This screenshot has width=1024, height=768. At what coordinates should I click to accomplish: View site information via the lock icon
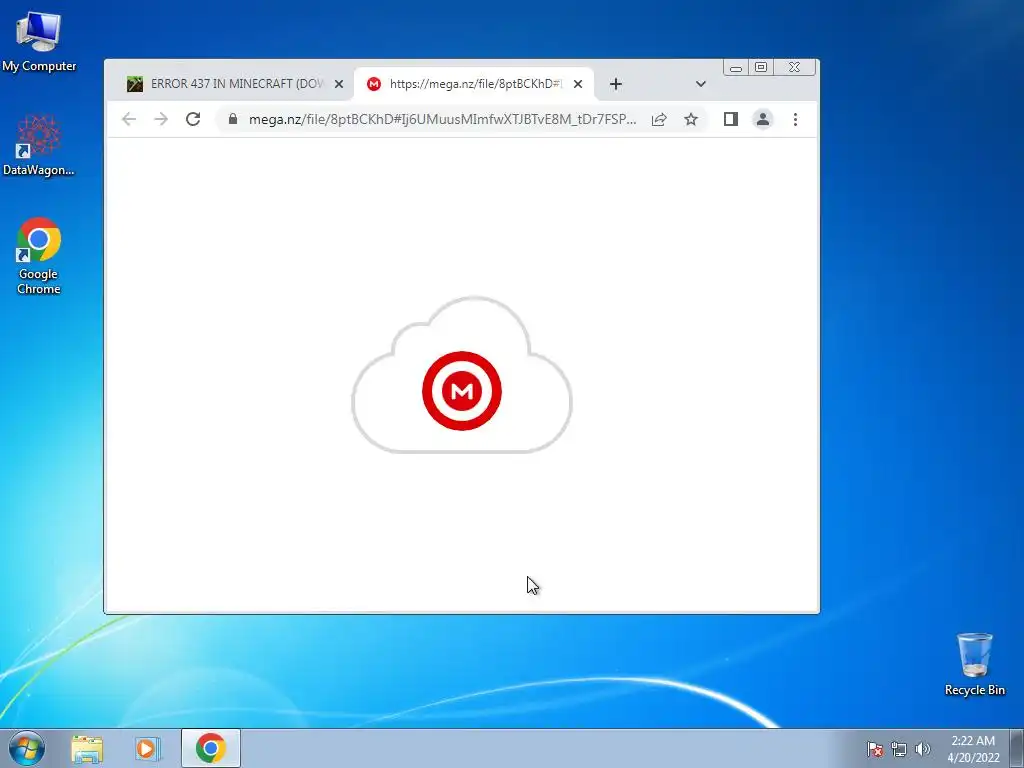233,118
